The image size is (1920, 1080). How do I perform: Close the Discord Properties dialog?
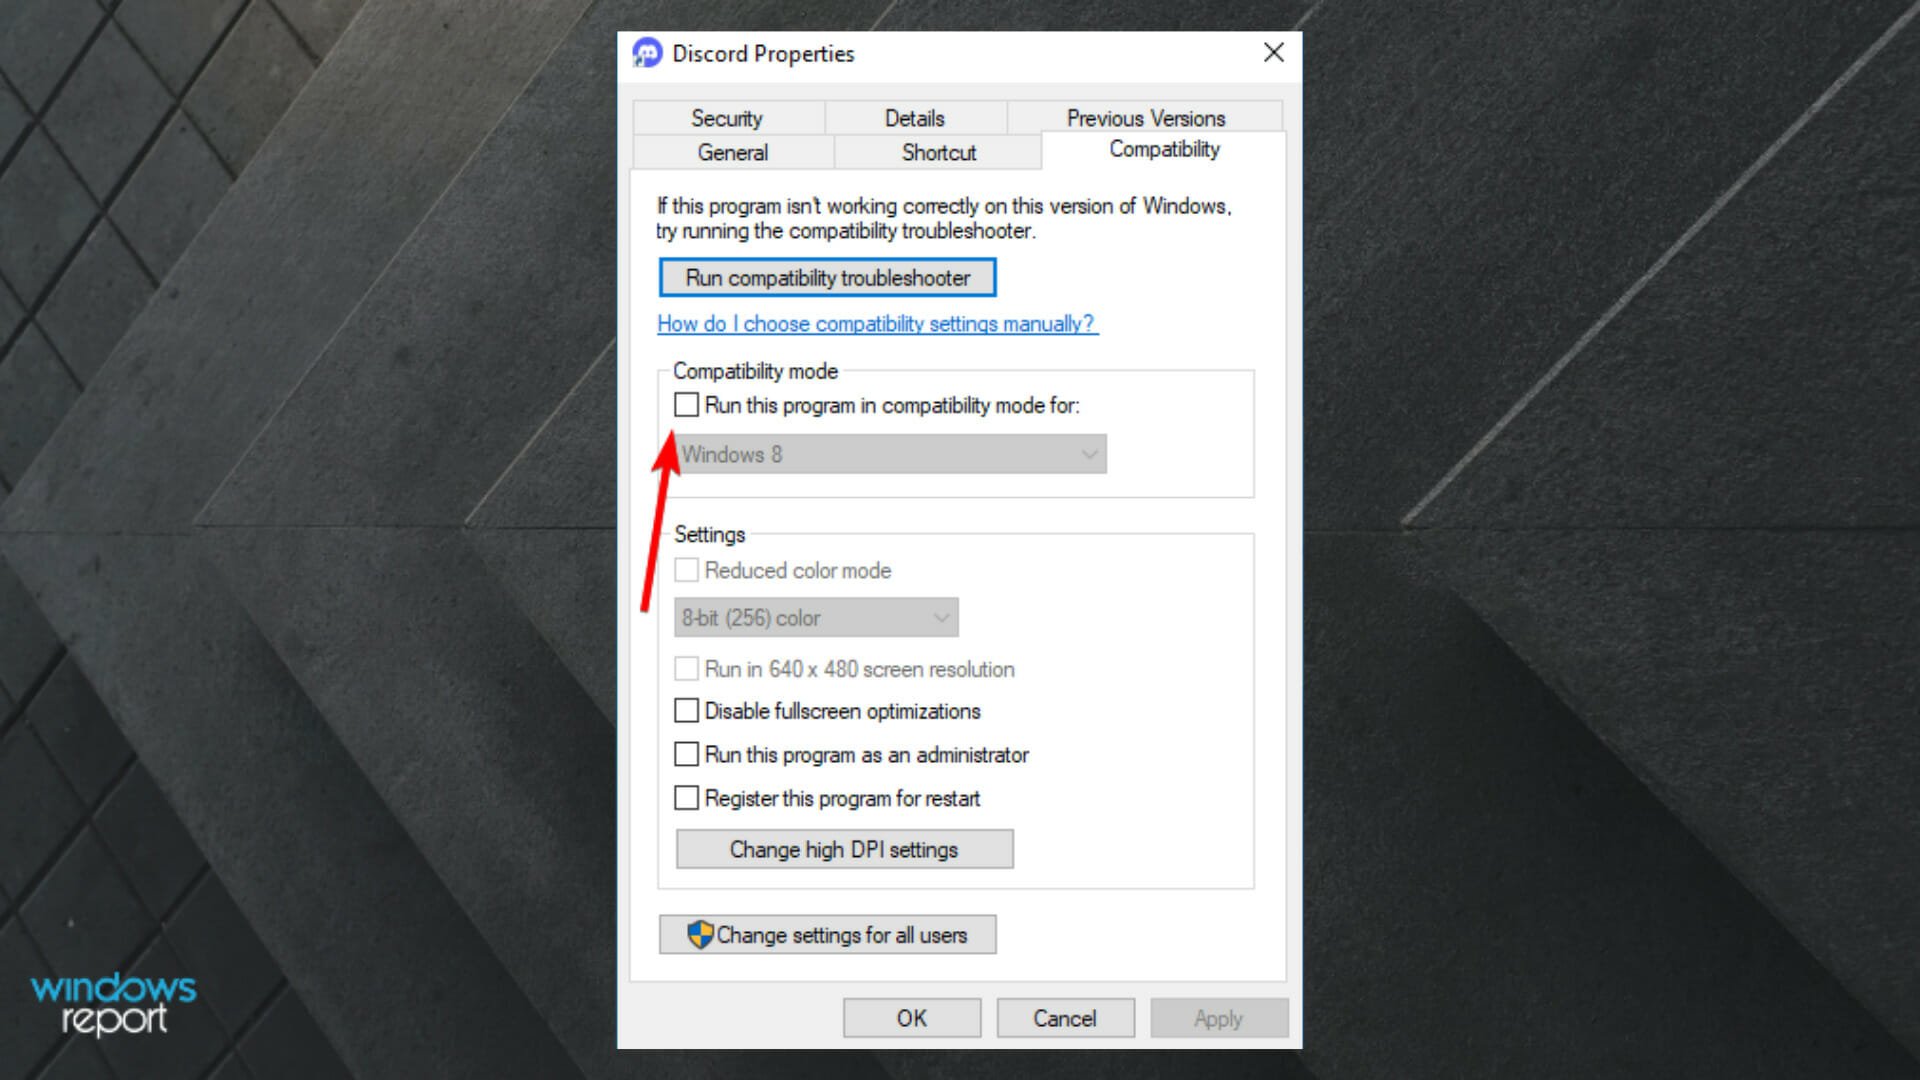coord(1273,53)
